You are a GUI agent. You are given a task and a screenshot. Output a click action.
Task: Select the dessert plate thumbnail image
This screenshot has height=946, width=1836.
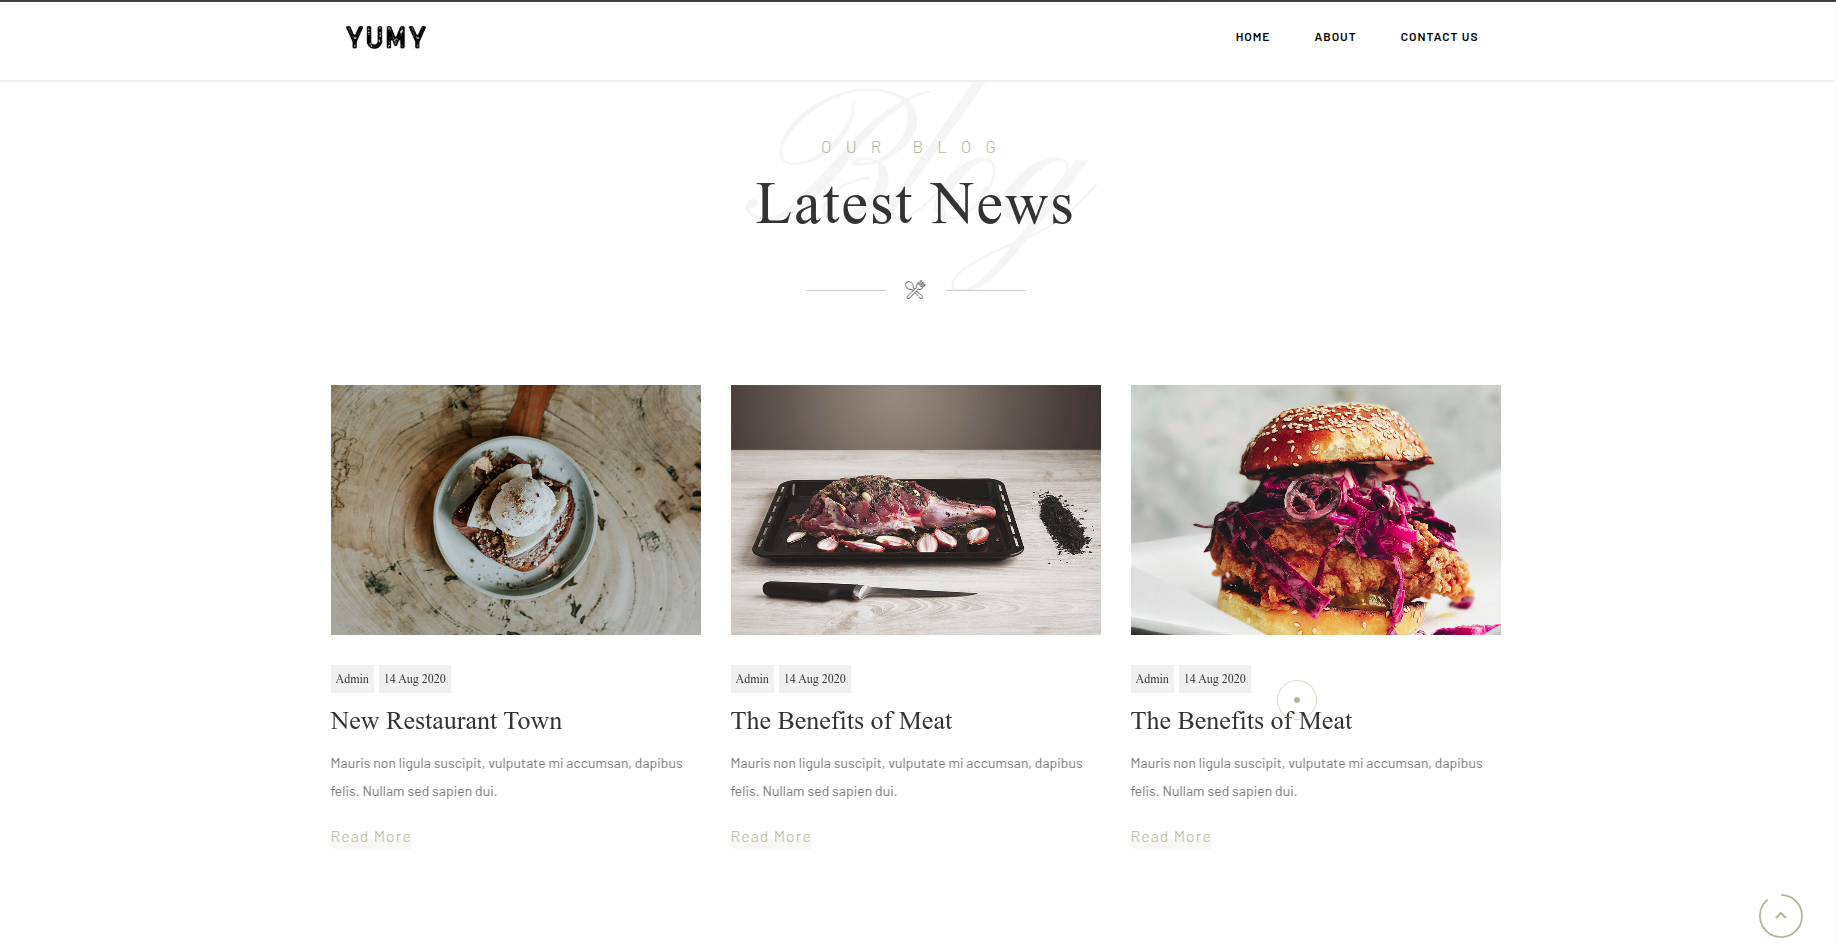click(x=516, y=510)
